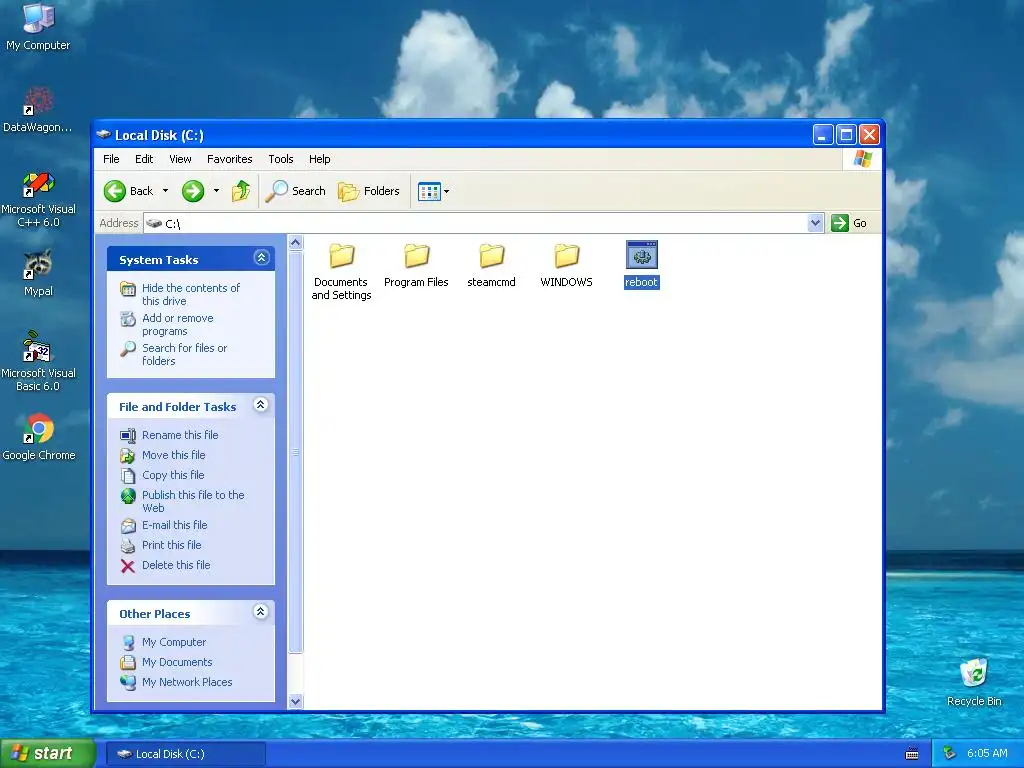
Task: Open the Edit menu
Action: (x=144, y=159)
